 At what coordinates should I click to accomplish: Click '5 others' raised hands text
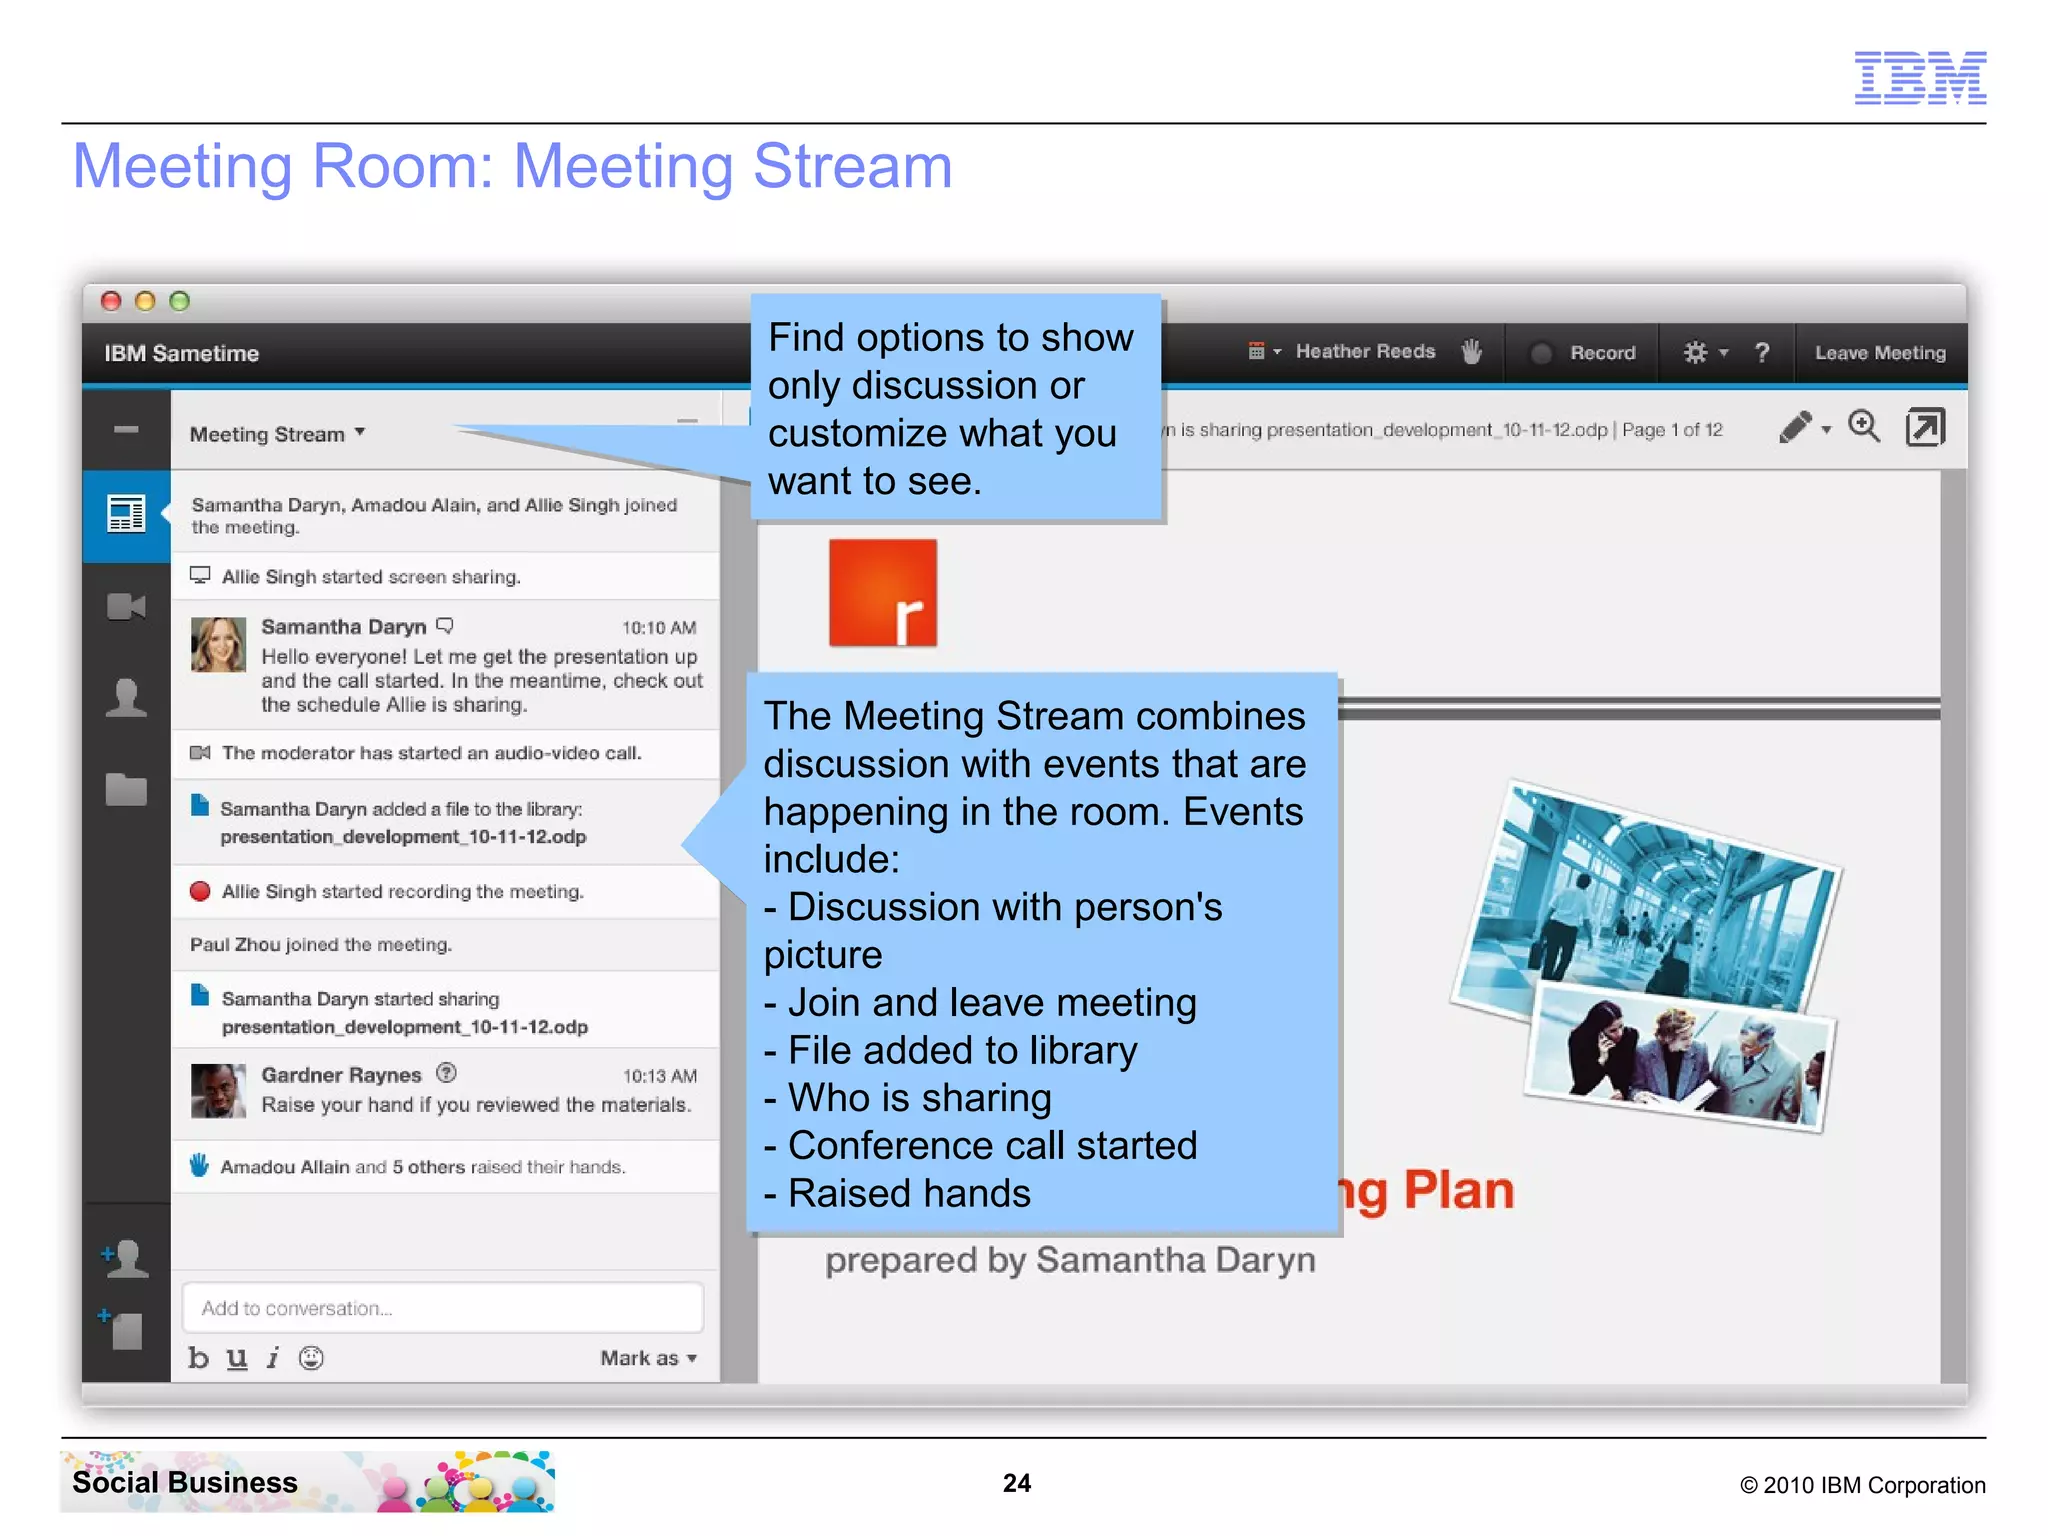coord(428,1167)
